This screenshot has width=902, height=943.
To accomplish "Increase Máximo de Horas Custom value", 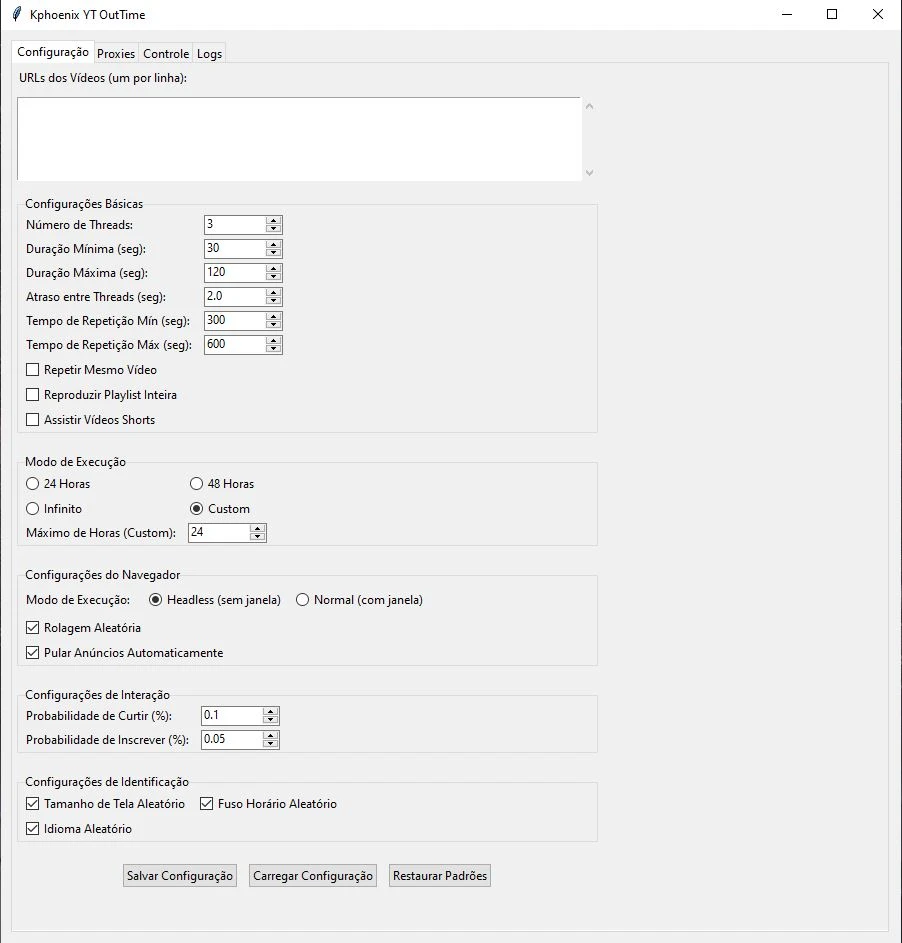I will point(258,528).
